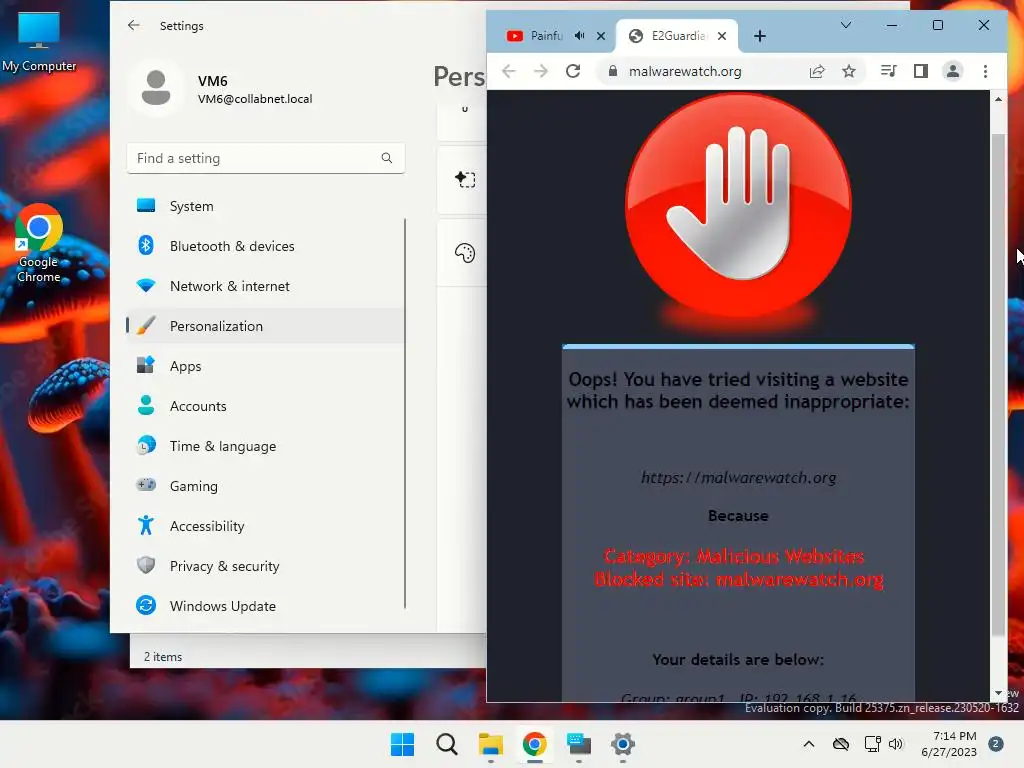
Task: Select Personalization in Settings sidebar
Action: pos(265,326)
